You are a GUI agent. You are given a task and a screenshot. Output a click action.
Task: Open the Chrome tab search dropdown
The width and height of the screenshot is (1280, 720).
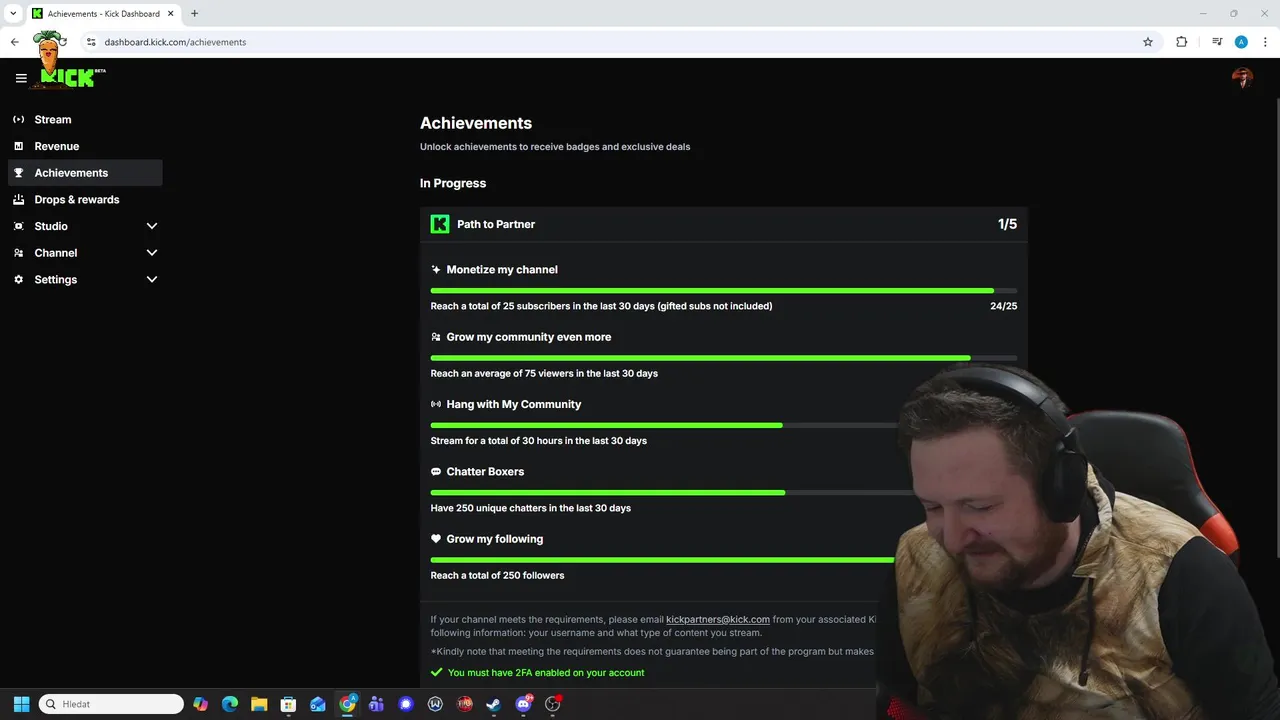(13, 14)
